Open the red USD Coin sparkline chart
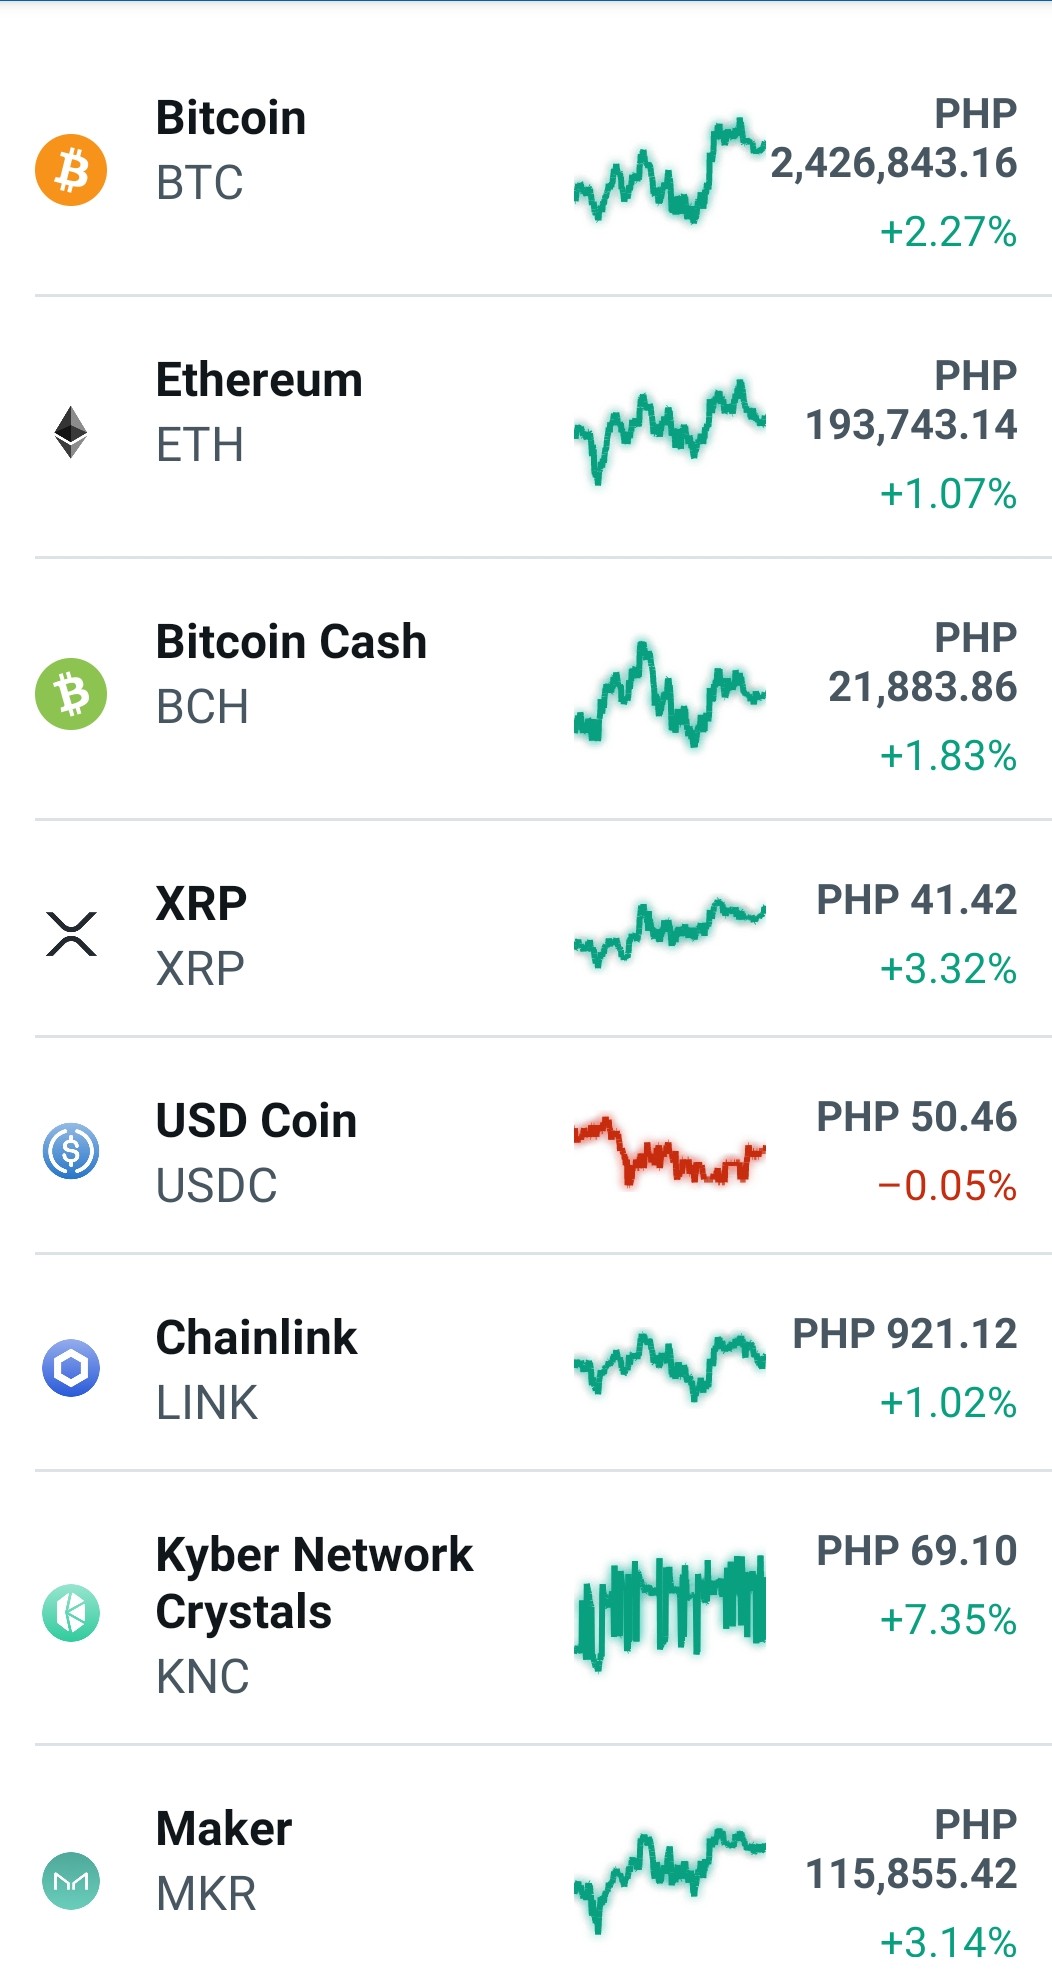Screen dimensions: 1052x1976 670,1151
